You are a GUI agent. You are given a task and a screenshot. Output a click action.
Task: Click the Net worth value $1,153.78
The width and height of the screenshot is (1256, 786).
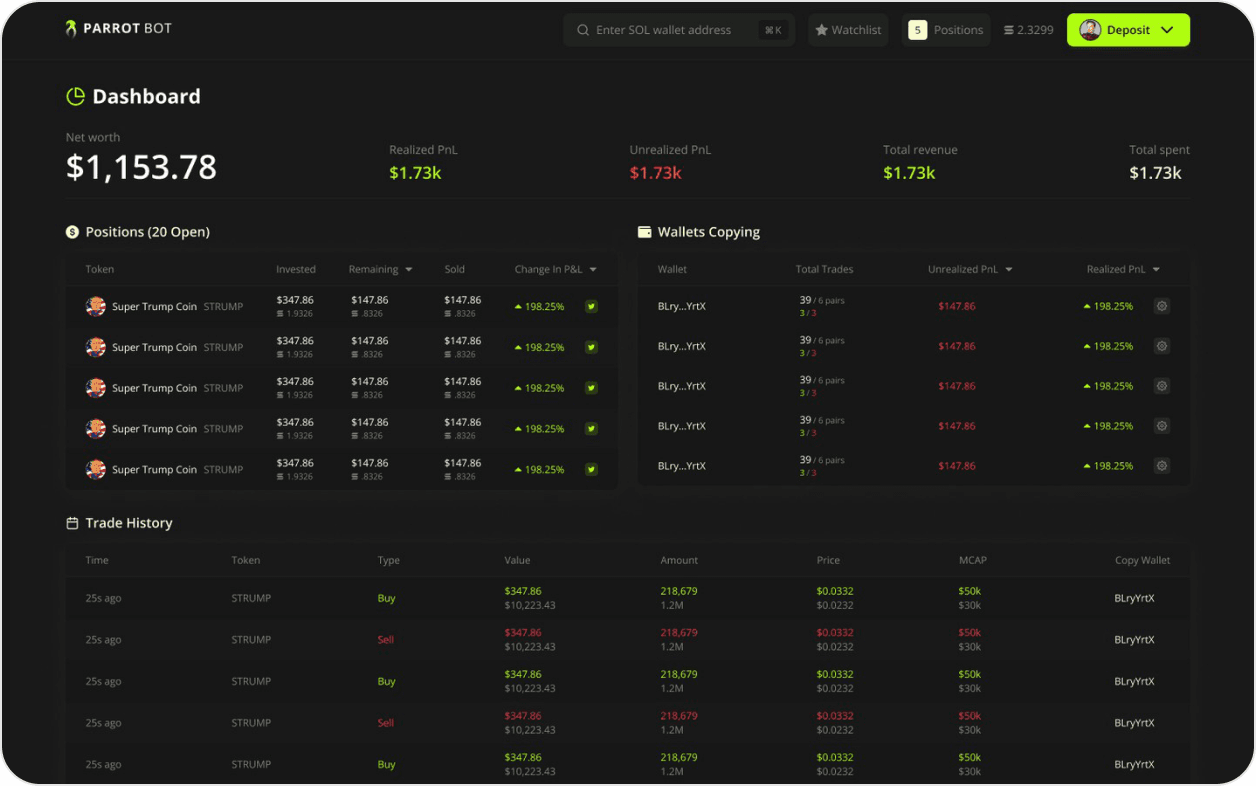point(141,167)
